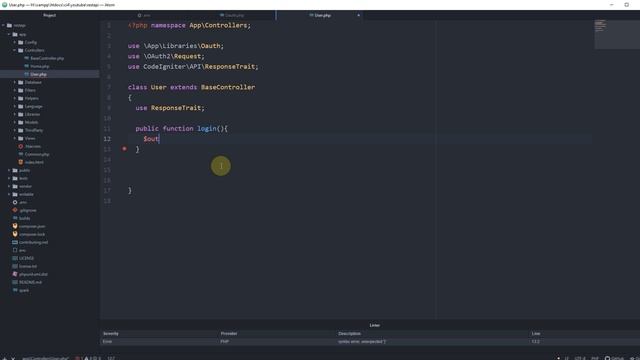Click the writable folder icon
This screenshot has width=640, height=360.
pos(15,194)
